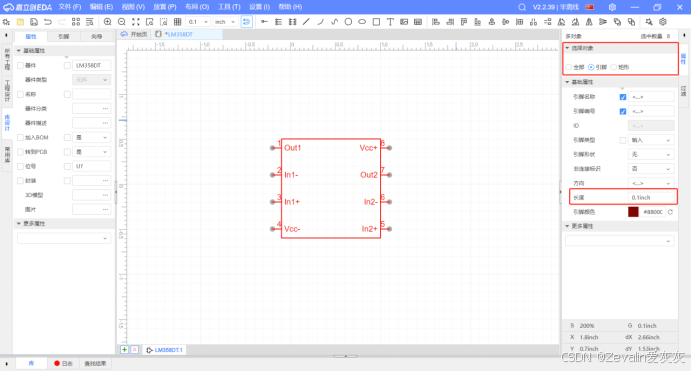The image size is (692, 371).
Task: Click the add page plus button
Action: tap(124, 350)
